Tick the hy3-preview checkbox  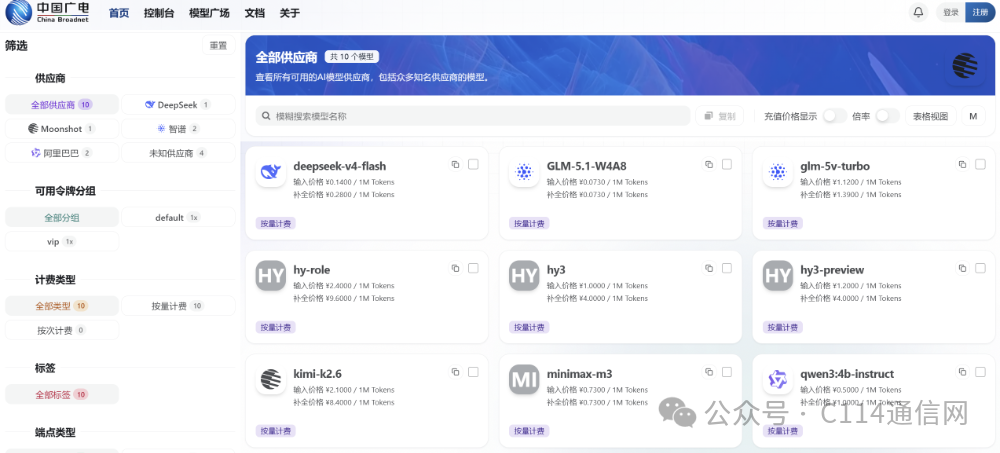(x=980, y=269)
